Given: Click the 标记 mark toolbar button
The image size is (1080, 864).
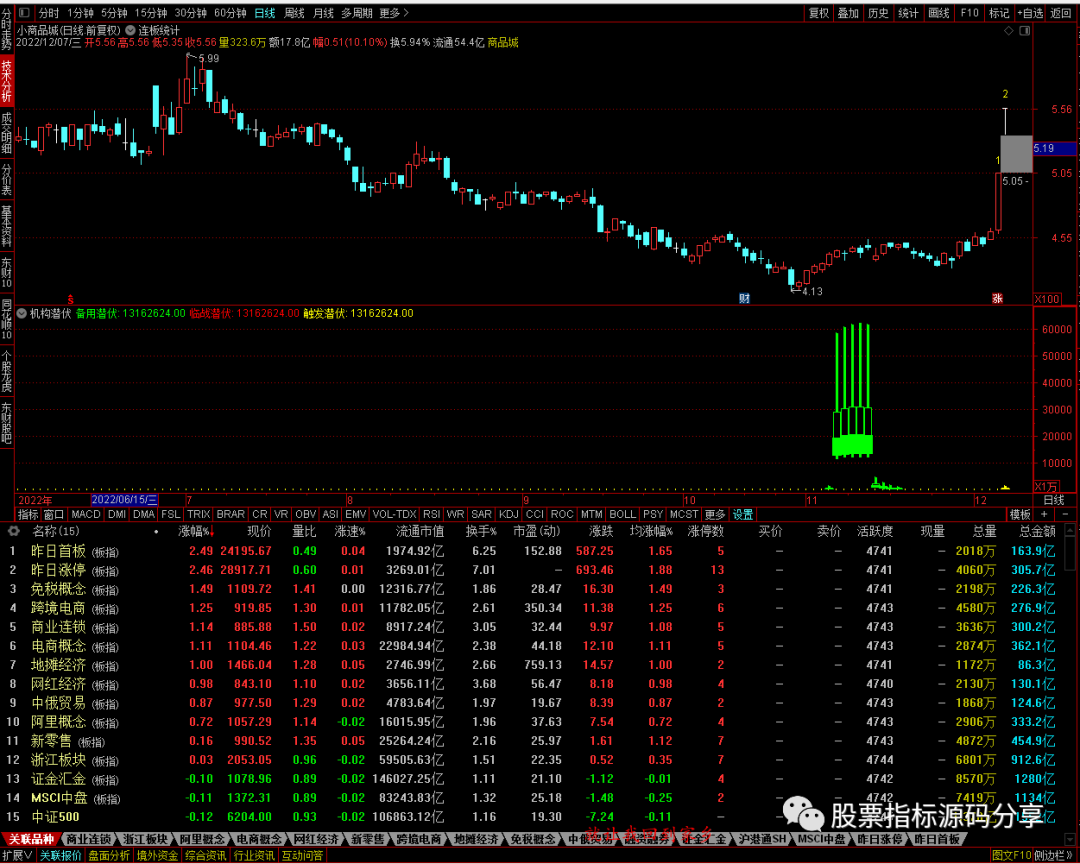Looking at the screenshot, I should (x=999, y=13).
